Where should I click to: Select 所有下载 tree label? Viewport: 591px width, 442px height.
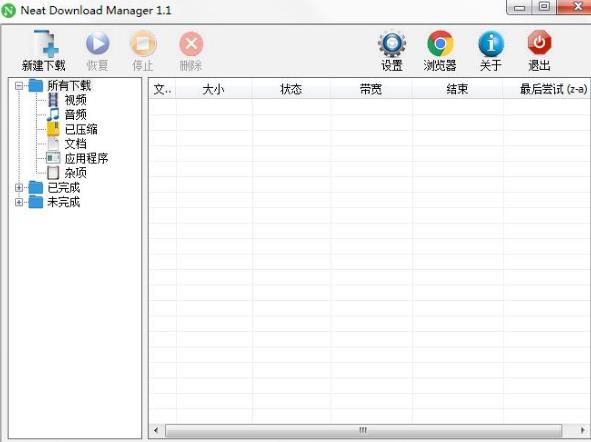pyautogui.click(x=69, y=86)
